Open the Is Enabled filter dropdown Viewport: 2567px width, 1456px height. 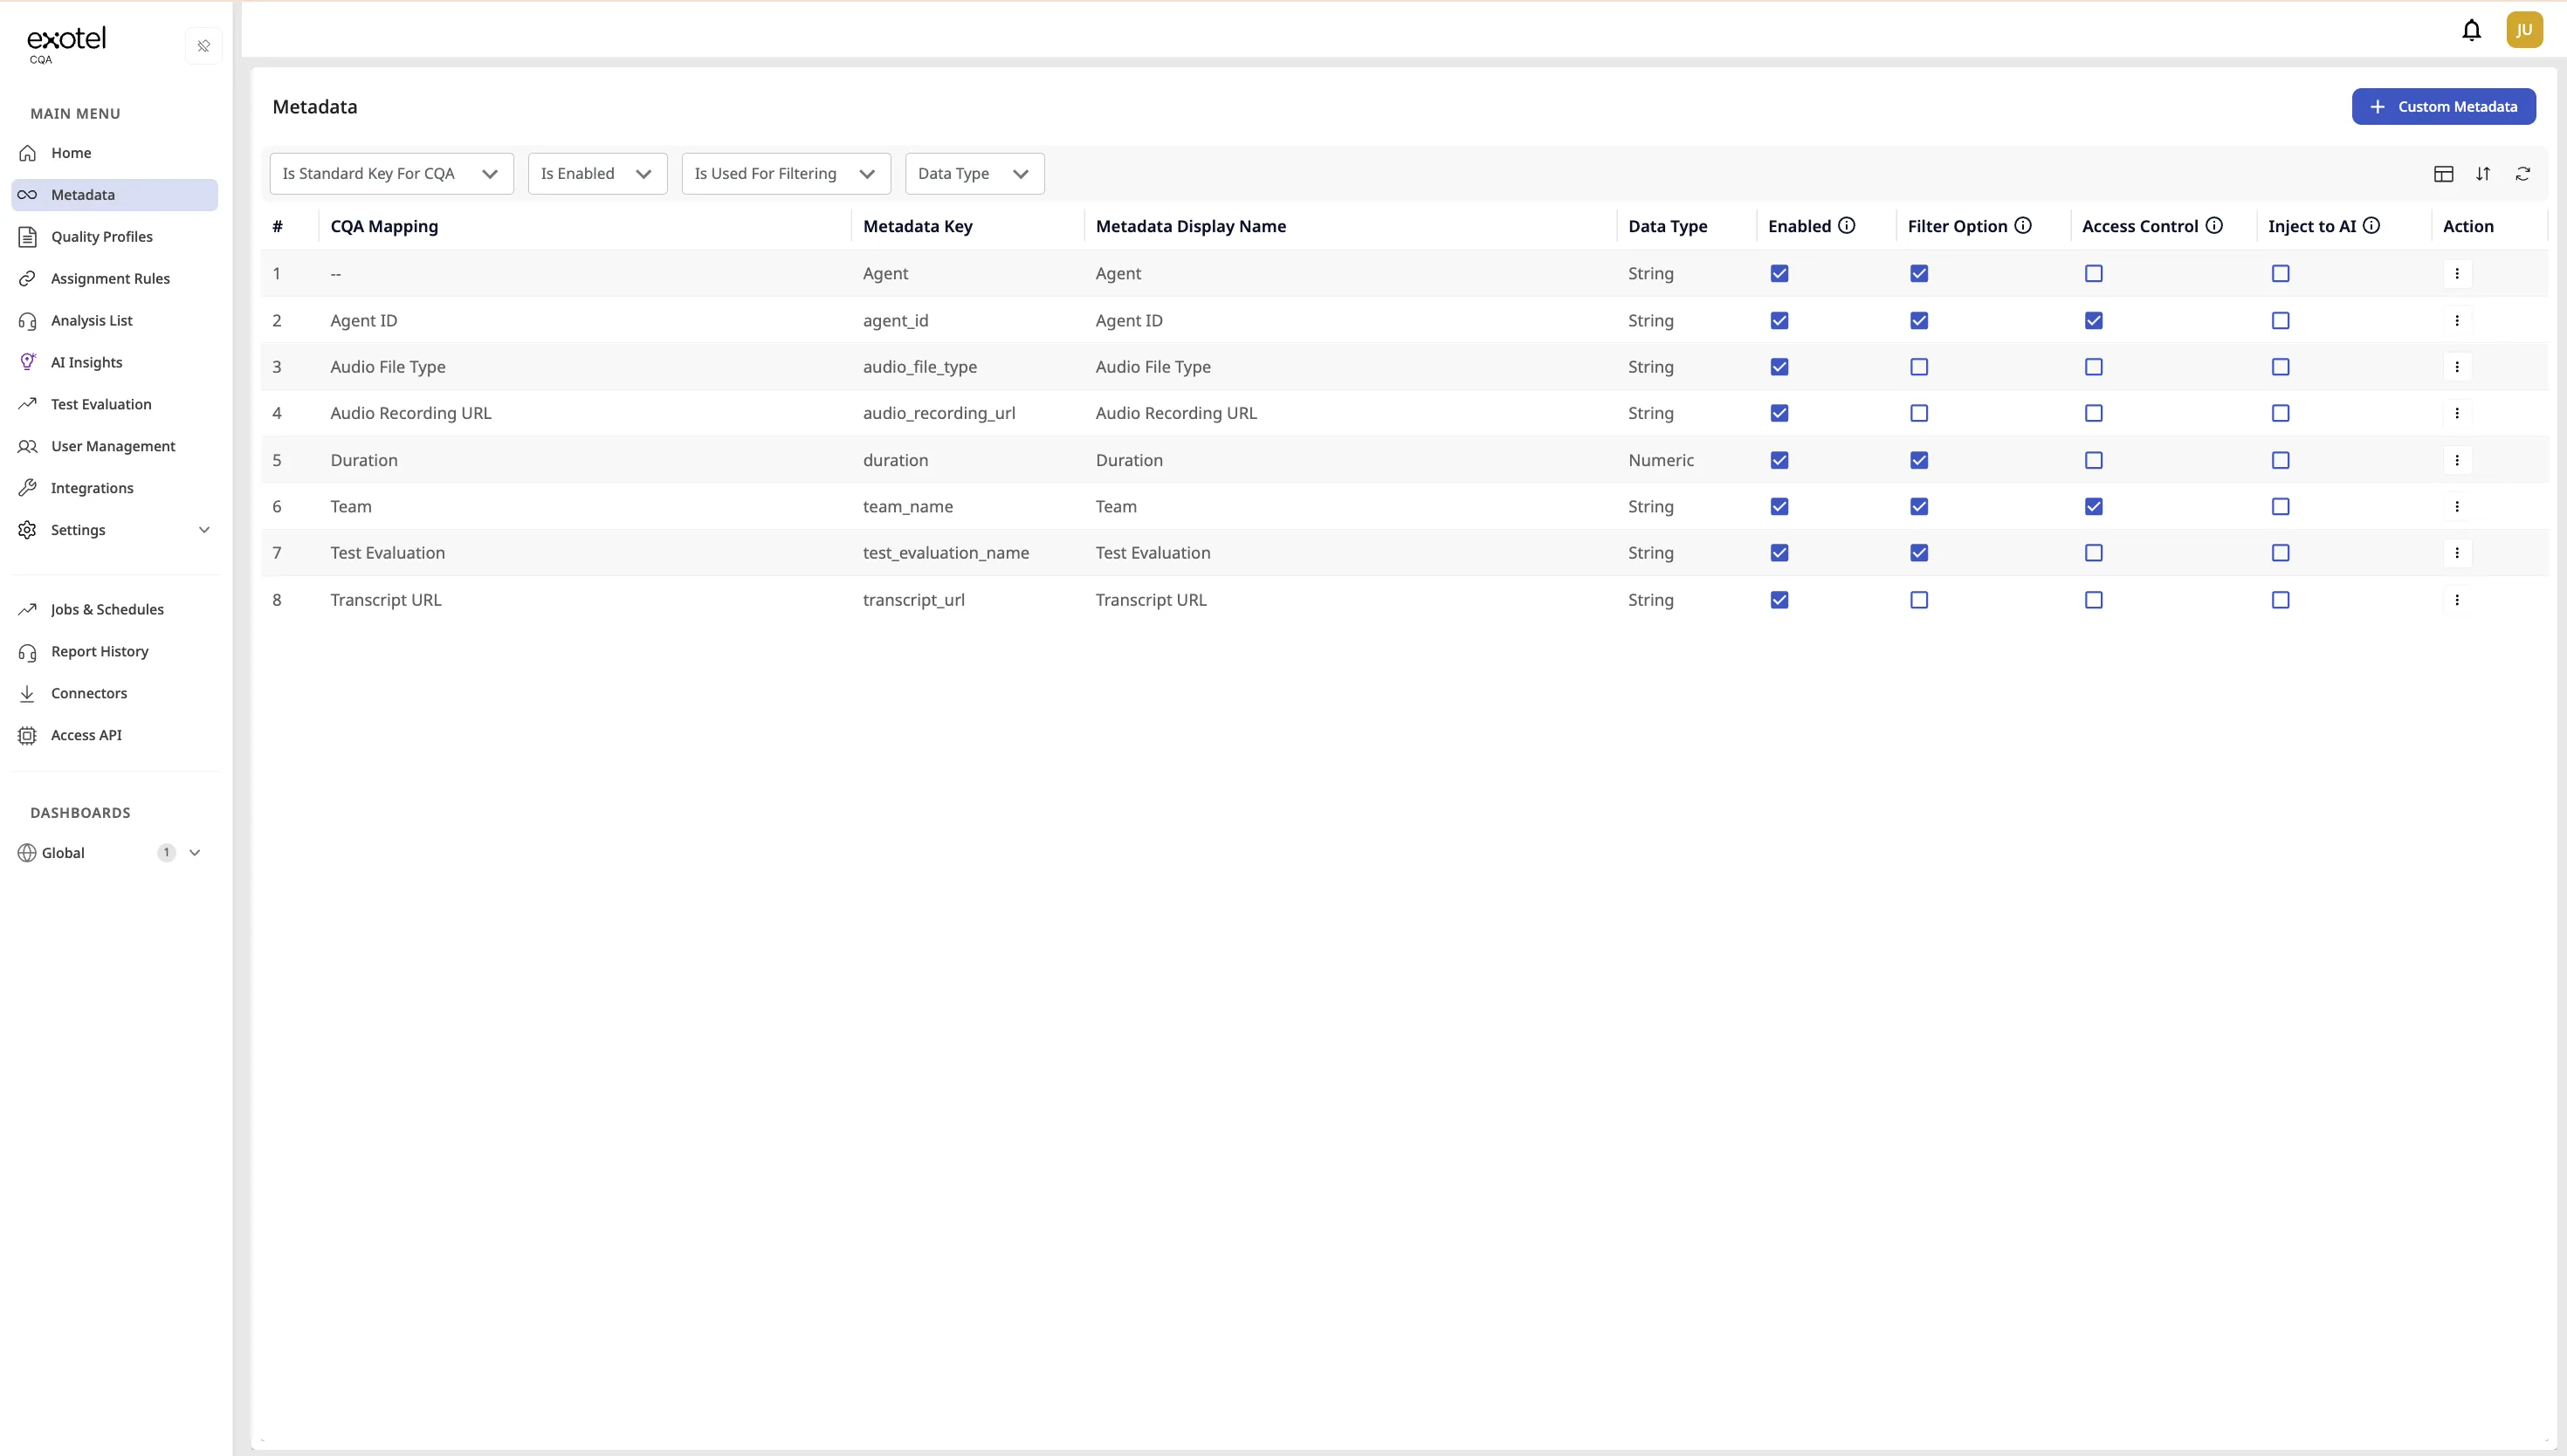coord(597,174)
